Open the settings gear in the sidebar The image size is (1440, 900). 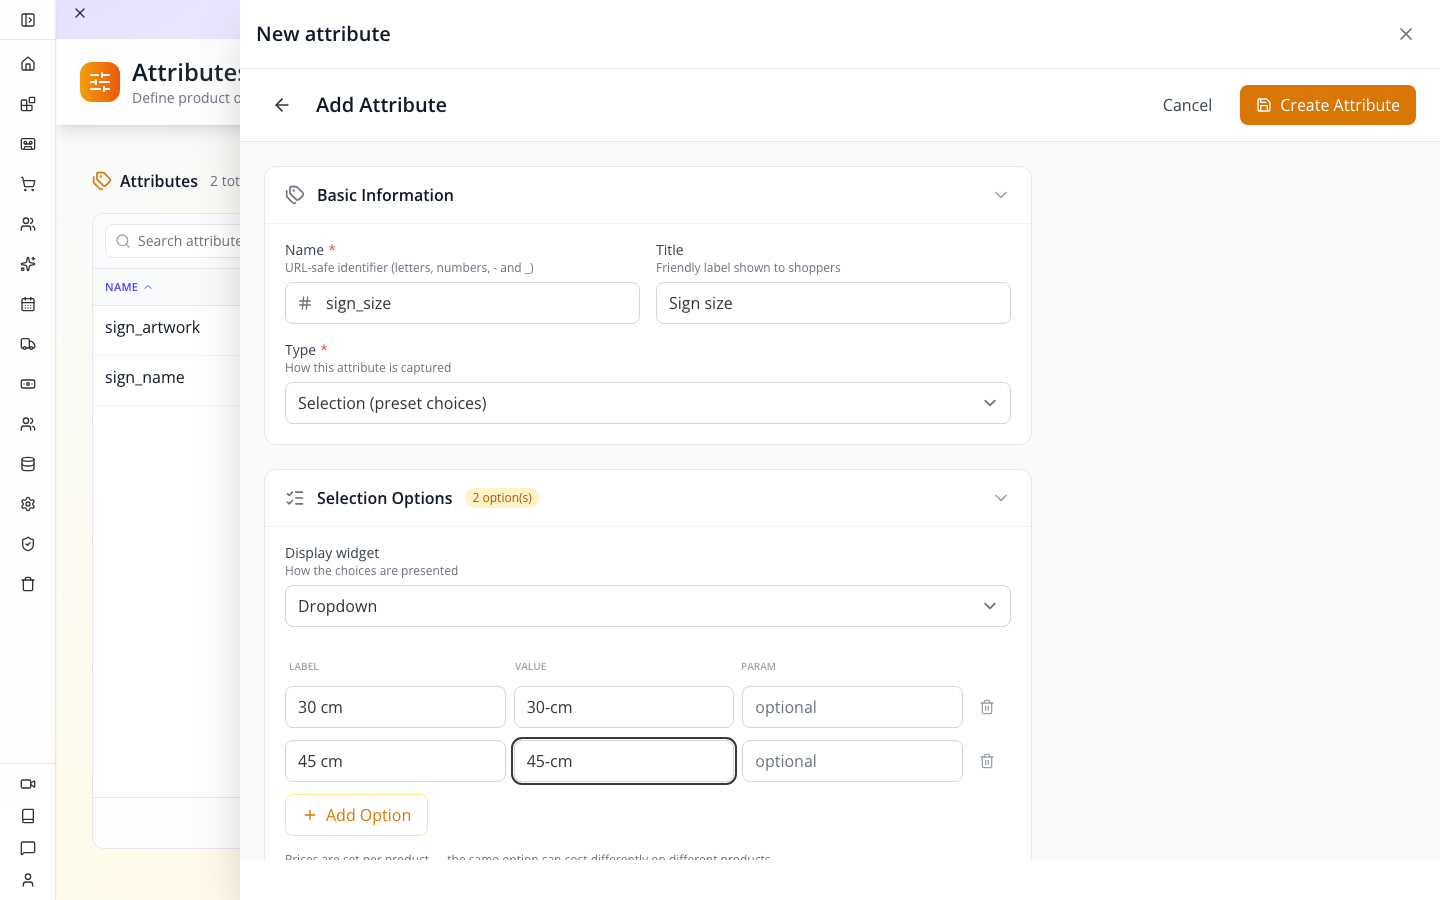pyautogui.click(x=28, y=504)
